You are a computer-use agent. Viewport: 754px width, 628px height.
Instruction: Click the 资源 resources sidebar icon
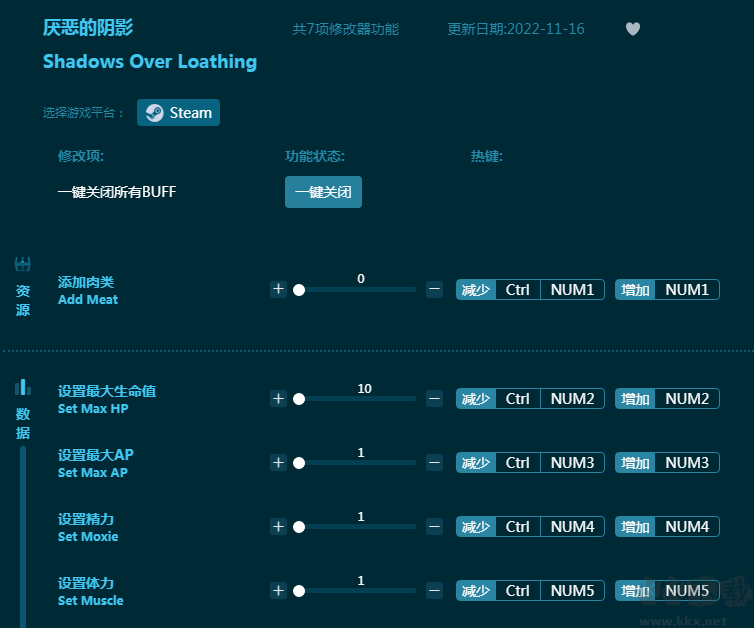tap(23, 265)
